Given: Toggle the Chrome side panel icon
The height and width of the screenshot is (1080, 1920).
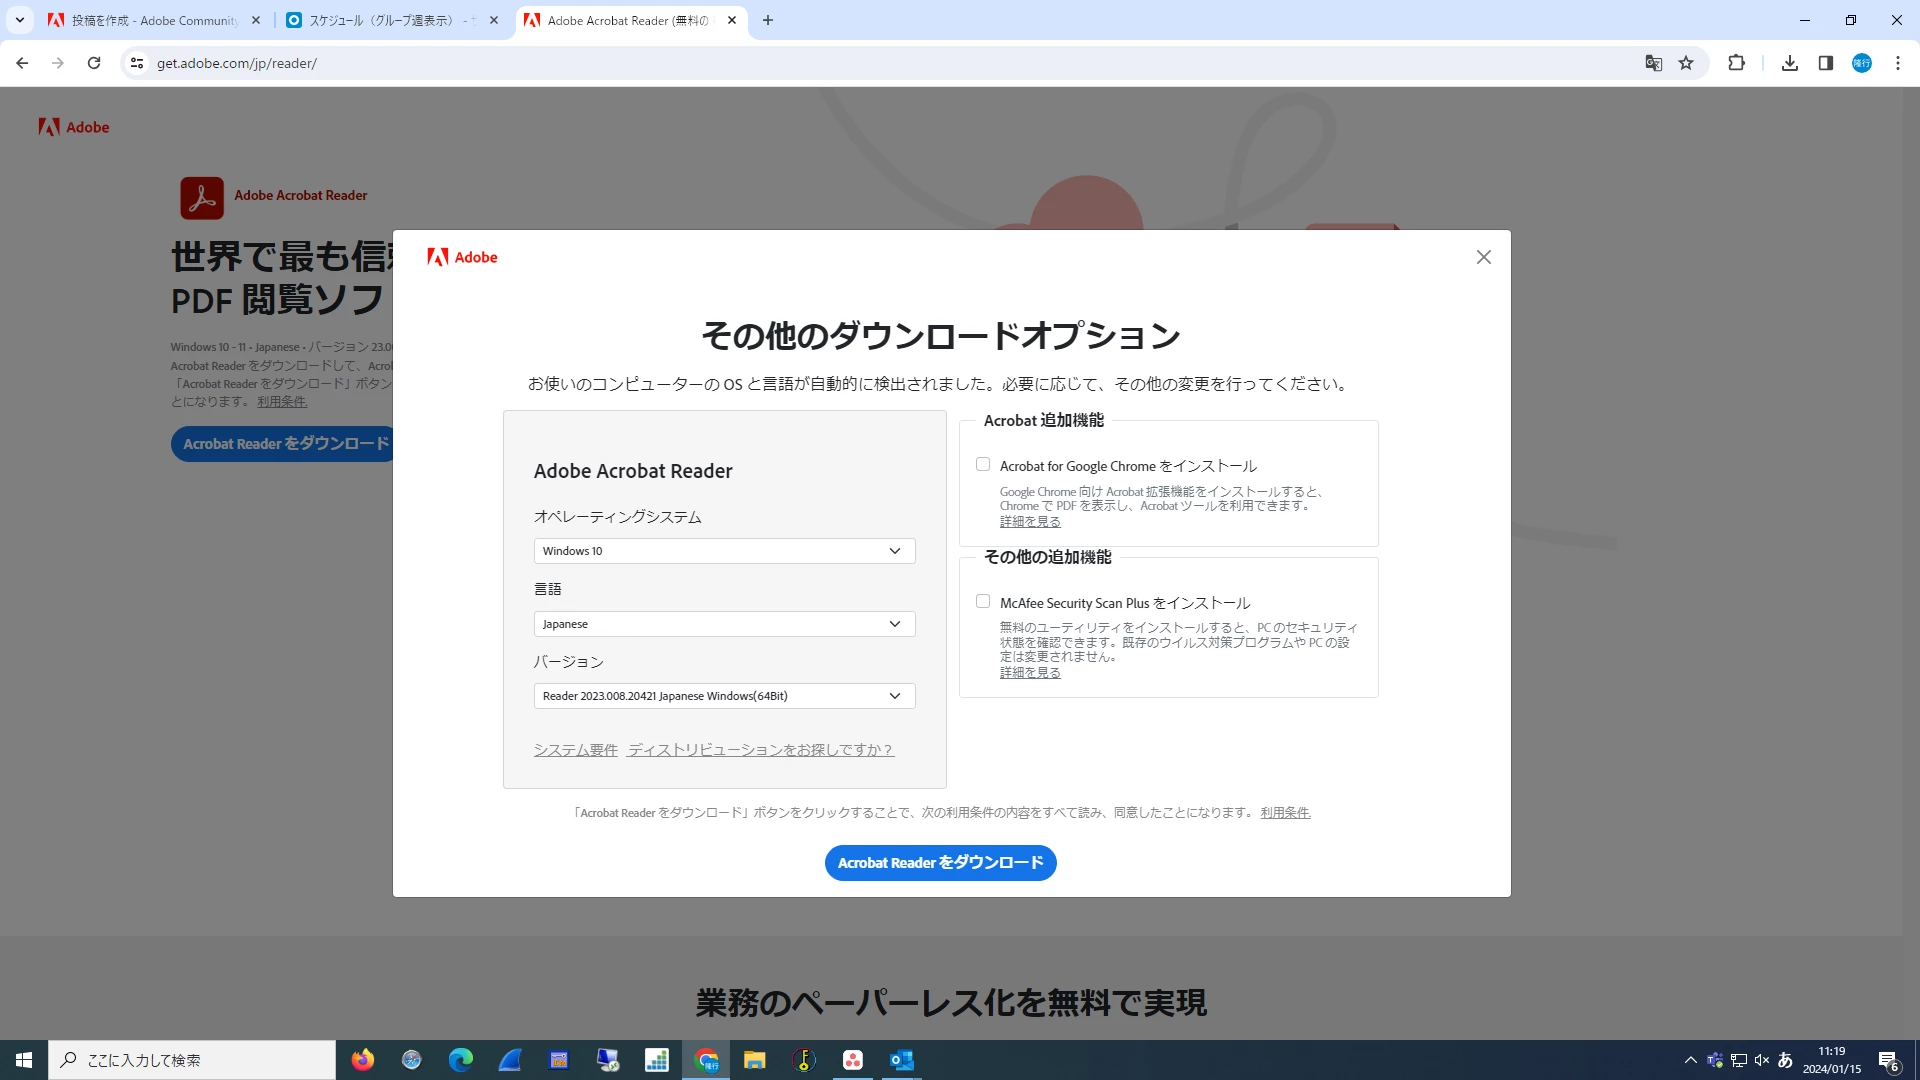Looking at the screenshot, I should [1825, 63].
